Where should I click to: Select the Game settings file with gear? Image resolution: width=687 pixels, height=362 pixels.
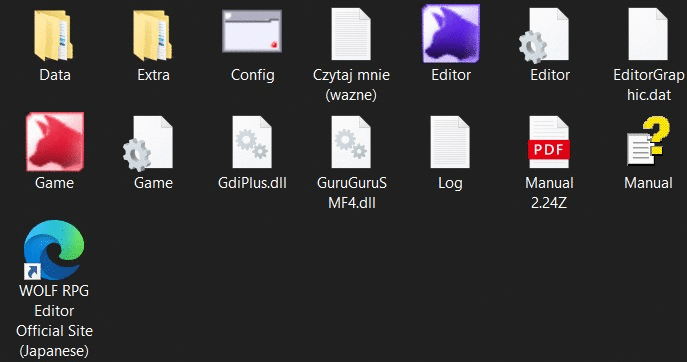(148, 142)
